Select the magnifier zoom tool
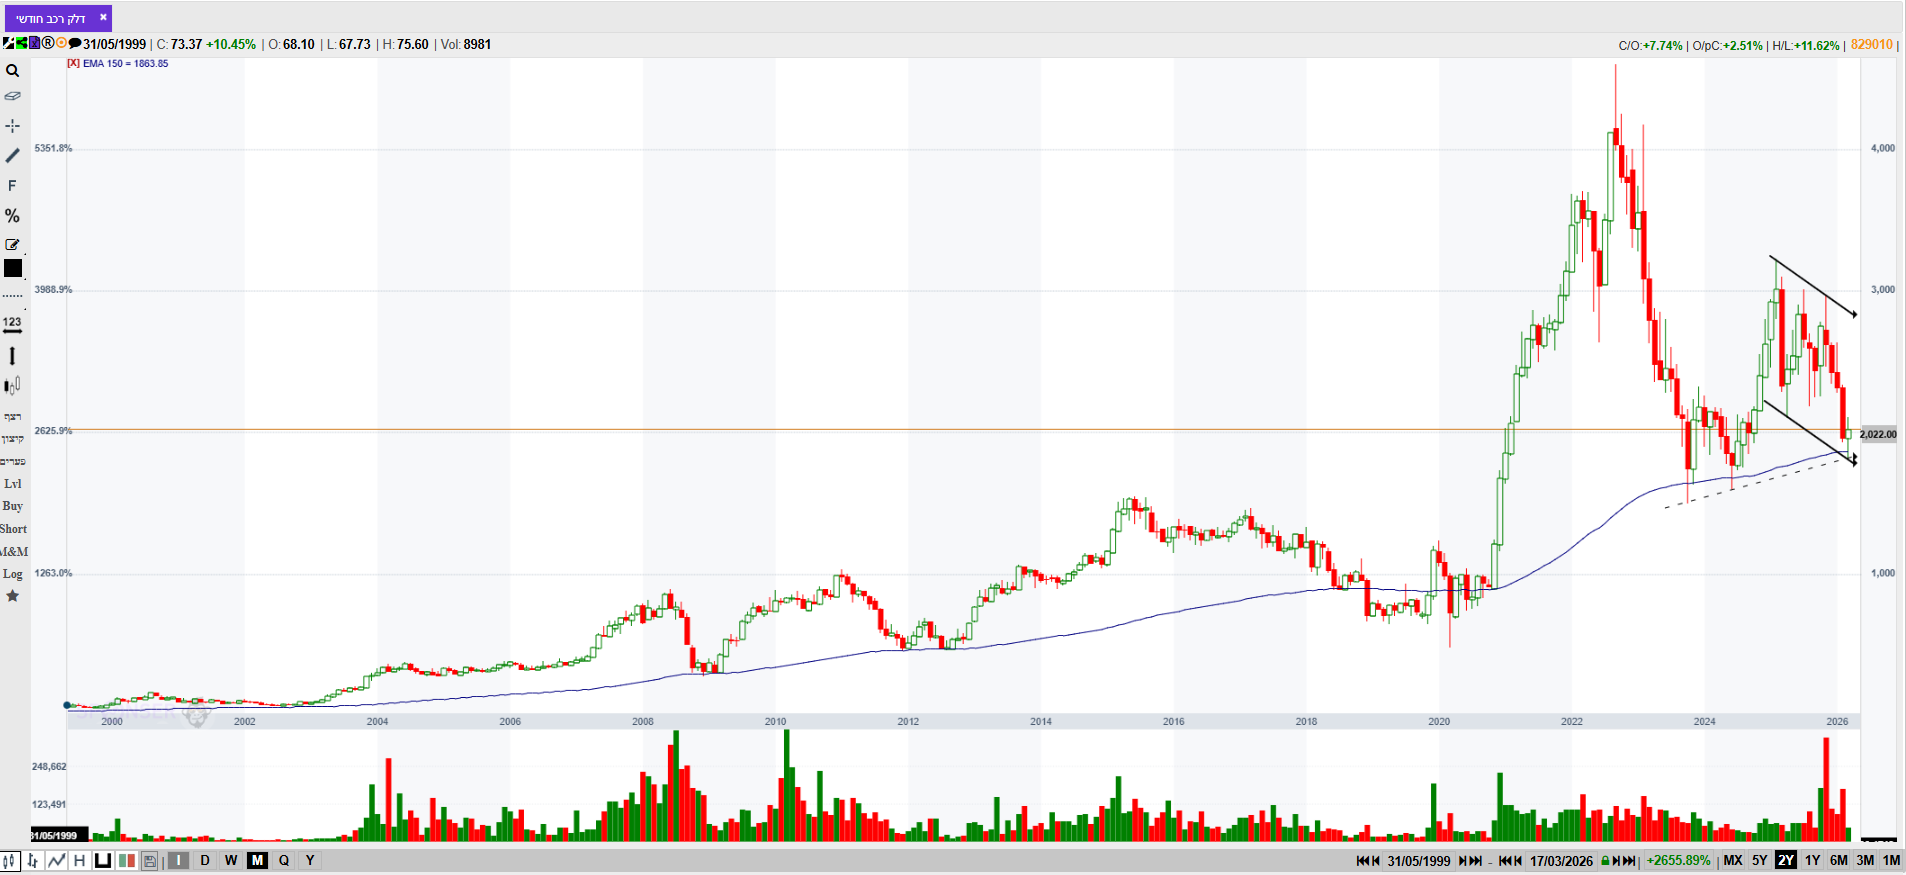Image resolution: width=1906 pixels, height=875 pixels. coord(12,71)
